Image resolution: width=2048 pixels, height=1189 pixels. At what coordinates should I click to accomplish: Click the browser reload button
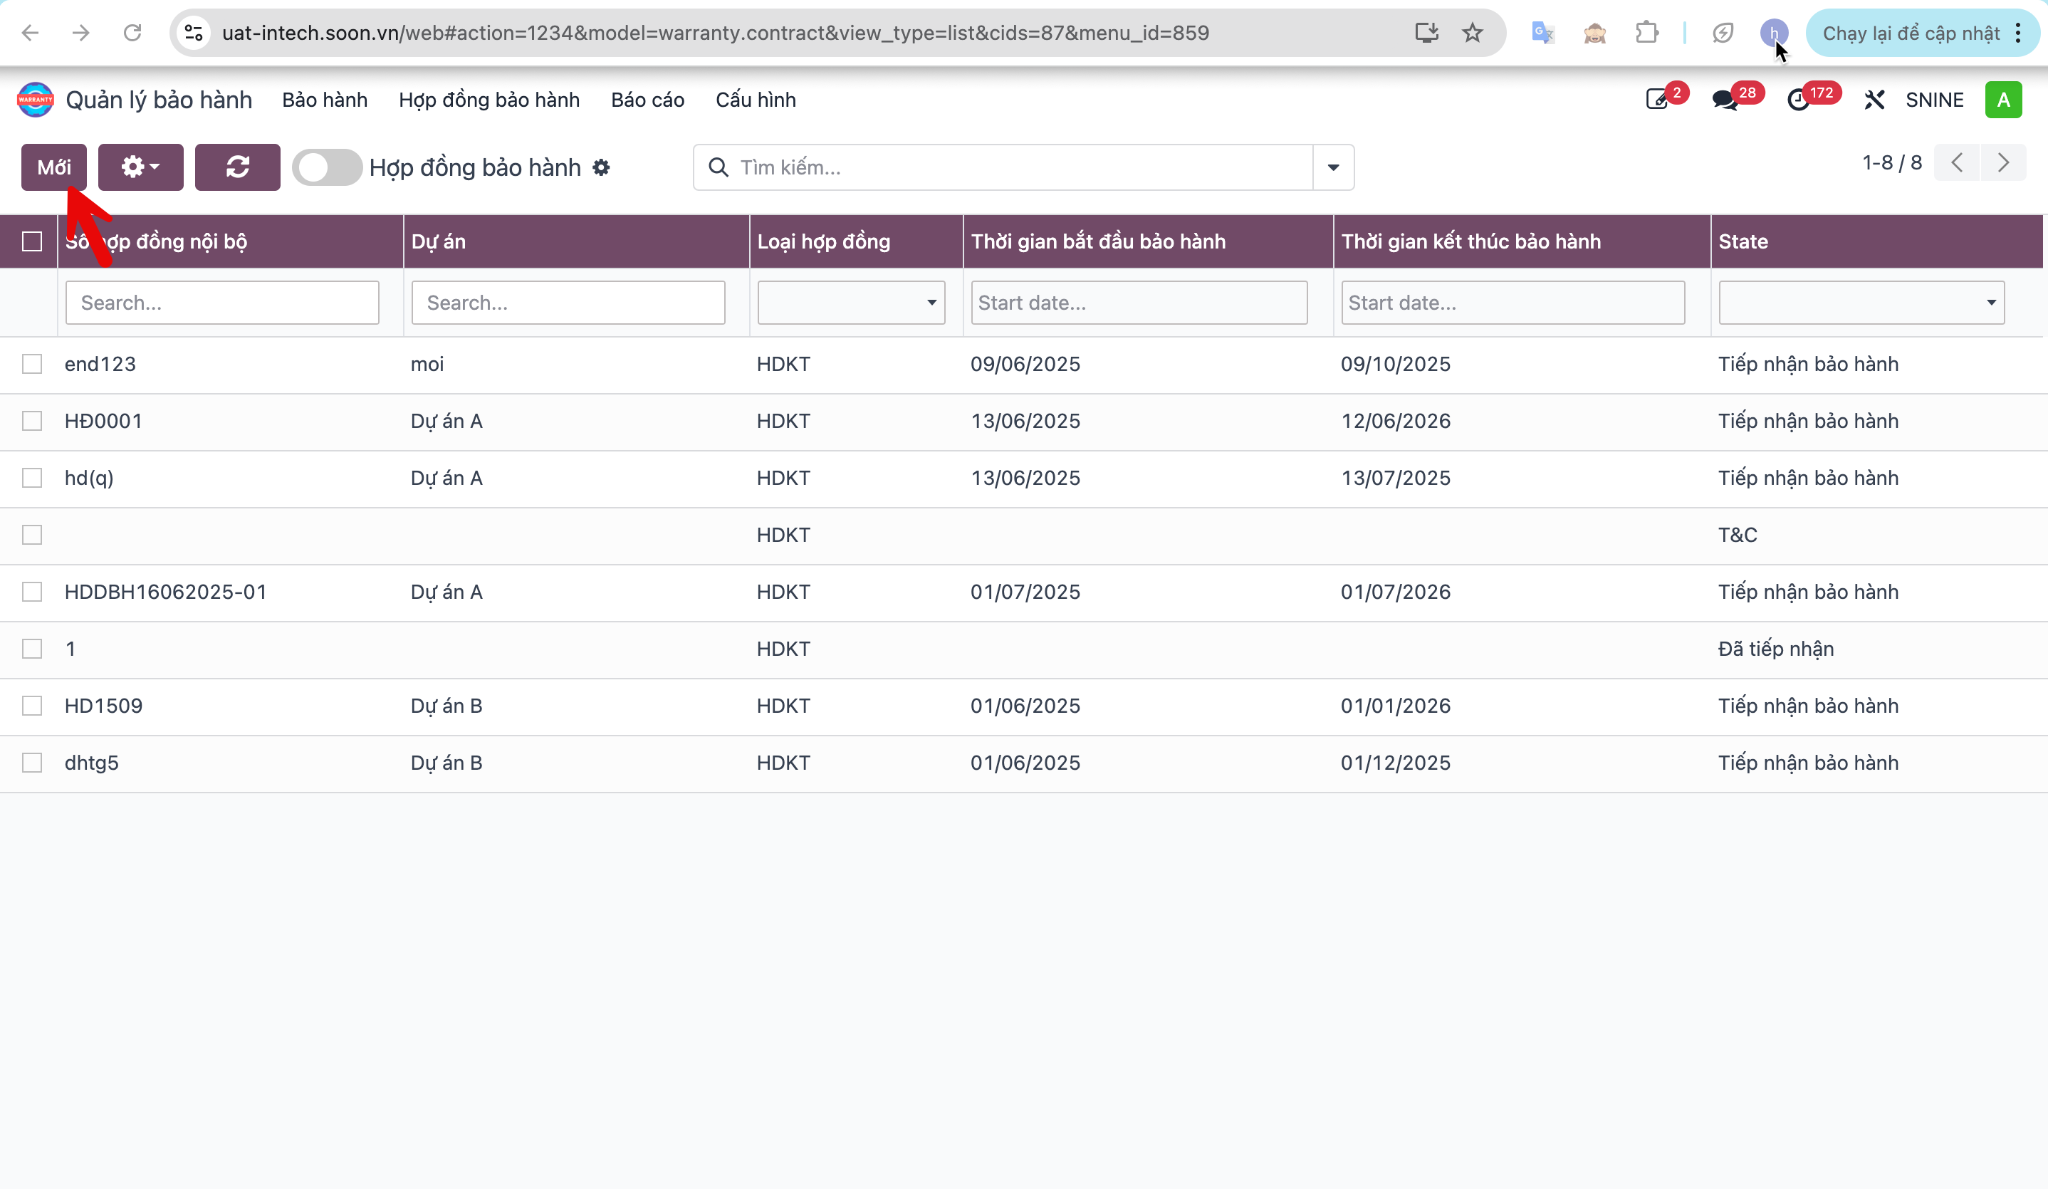(x=132, y=33)
